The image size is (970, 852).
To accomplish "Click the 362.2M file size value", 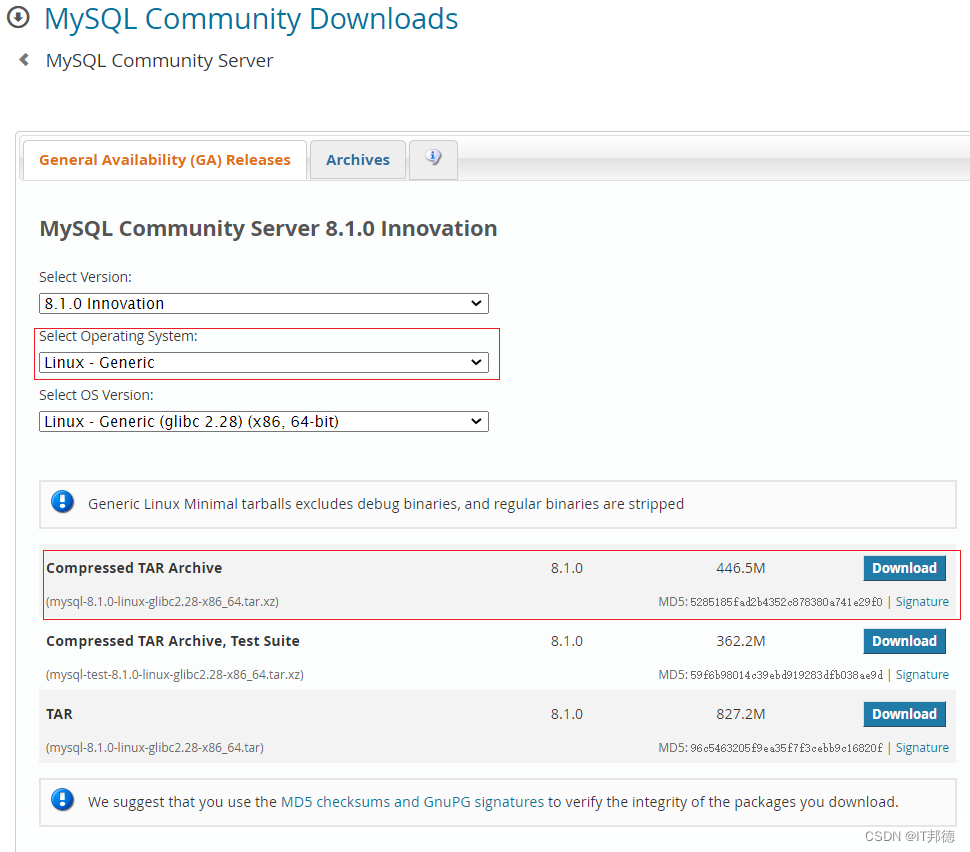I will pyautogui.click(x=740, y=641).
